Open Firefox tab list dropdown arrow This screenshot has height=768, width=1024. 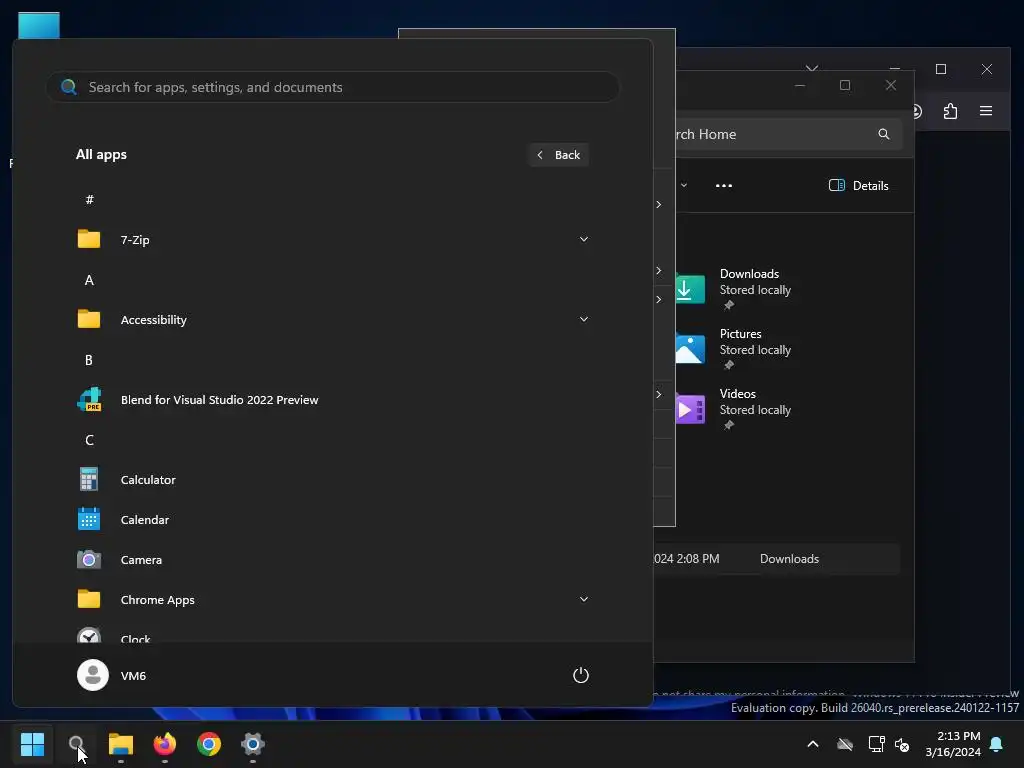click(x=812, y=69)
